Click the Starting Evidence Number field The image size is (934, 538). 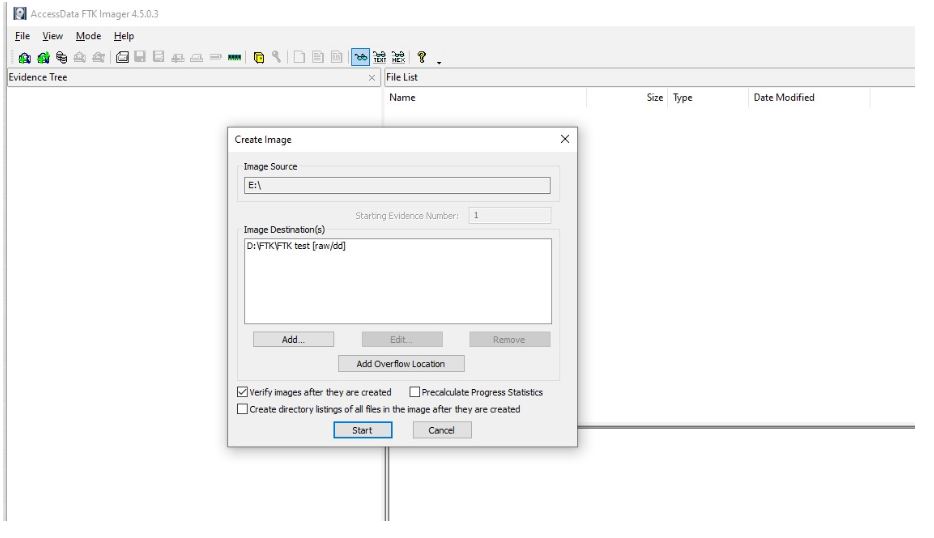(x=509, y=215)
